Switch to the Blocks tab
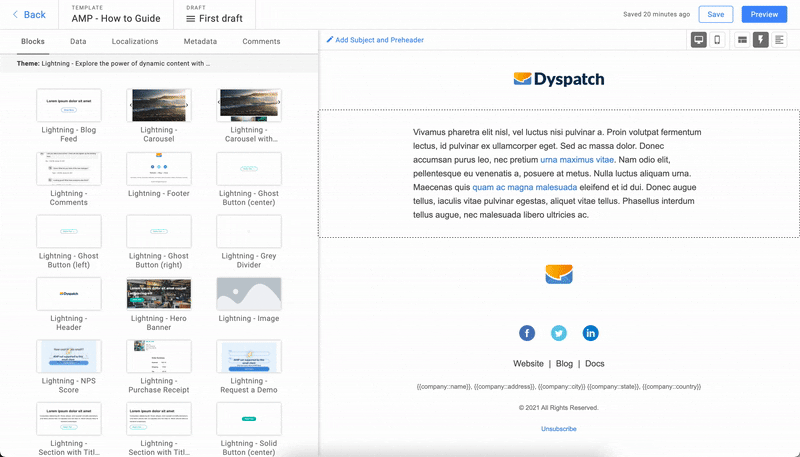Viewport: 800px width, 457px height. point(33,41)
